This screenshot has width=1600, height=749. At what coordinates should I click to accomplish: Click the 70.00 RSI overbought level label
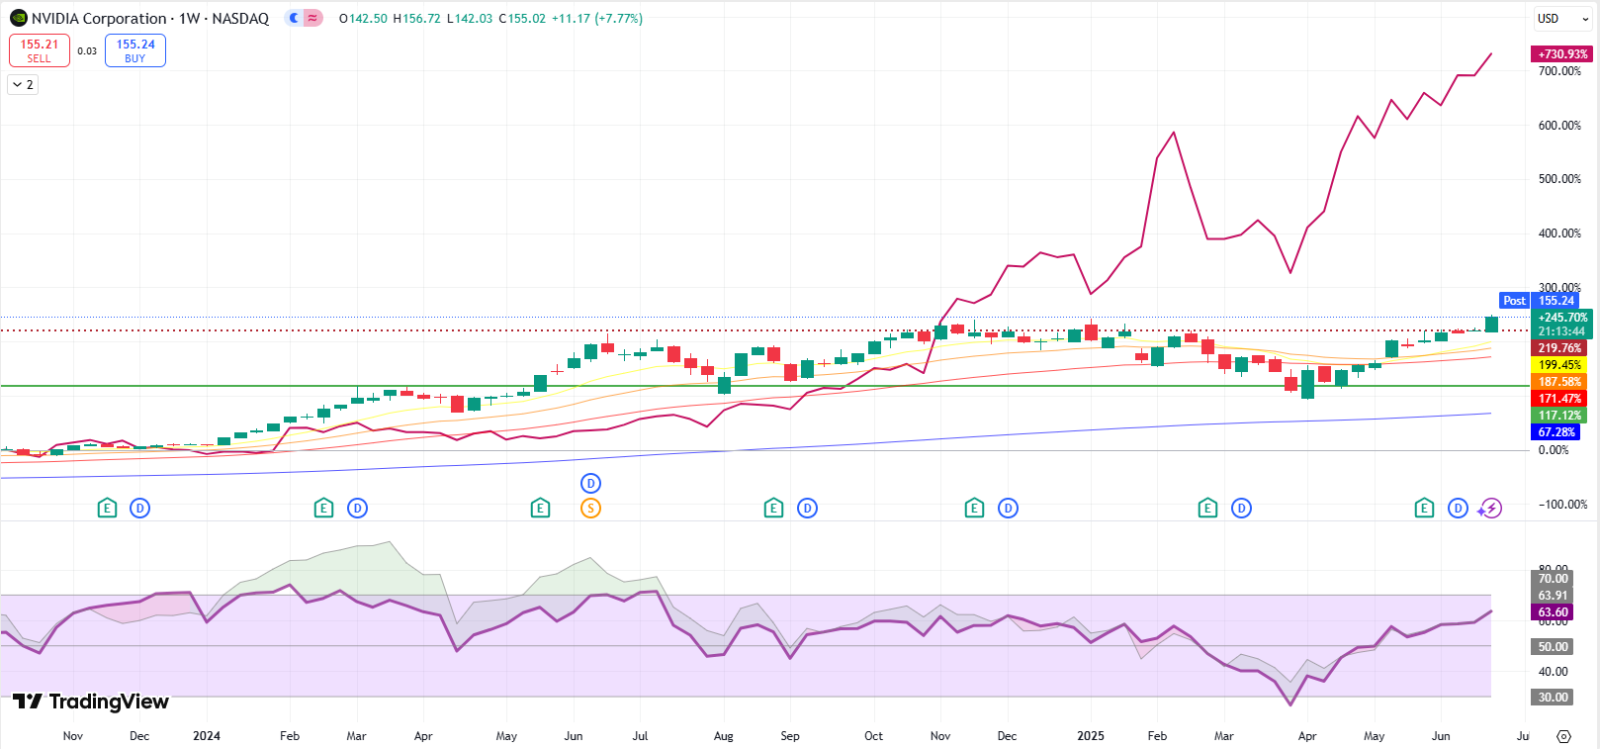coord(1552,578)
